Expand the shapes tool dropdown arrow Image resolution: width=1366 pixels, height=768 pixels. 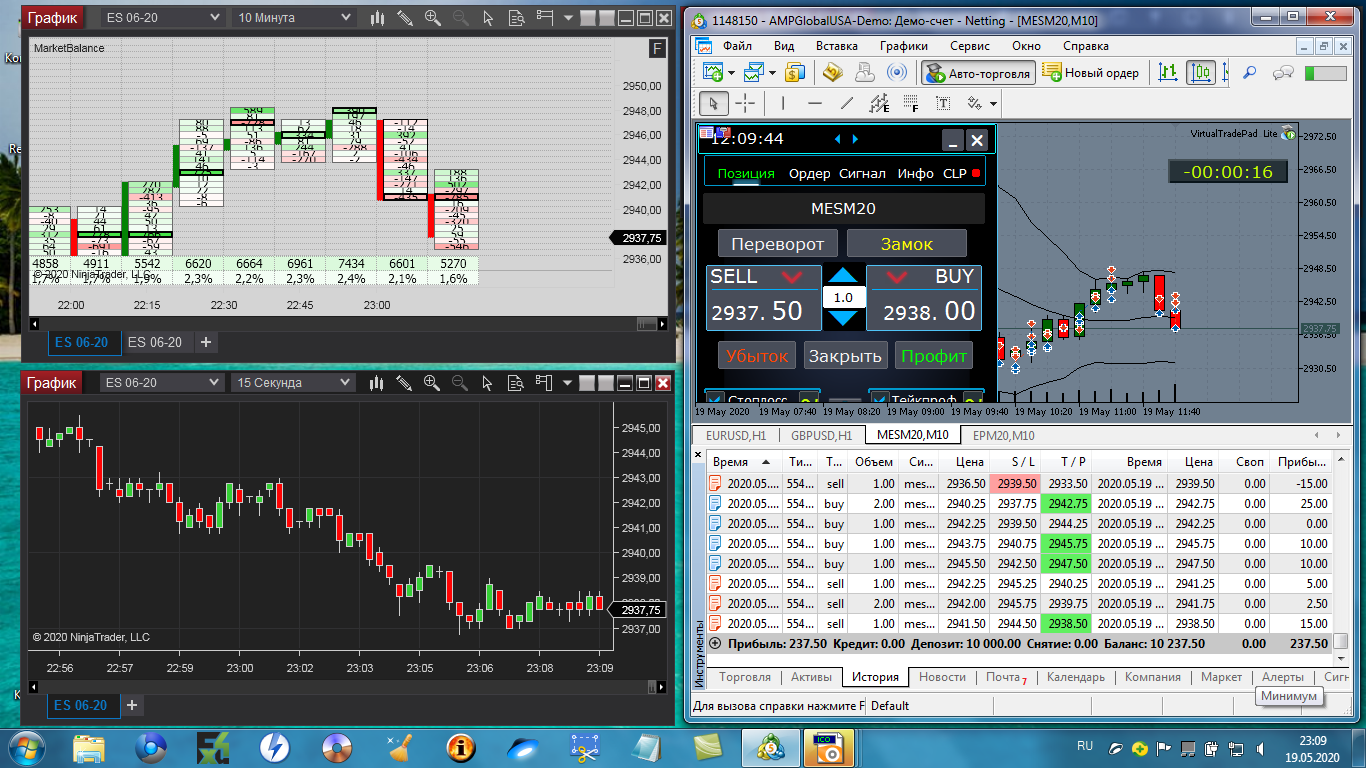(x=993, y=104)
